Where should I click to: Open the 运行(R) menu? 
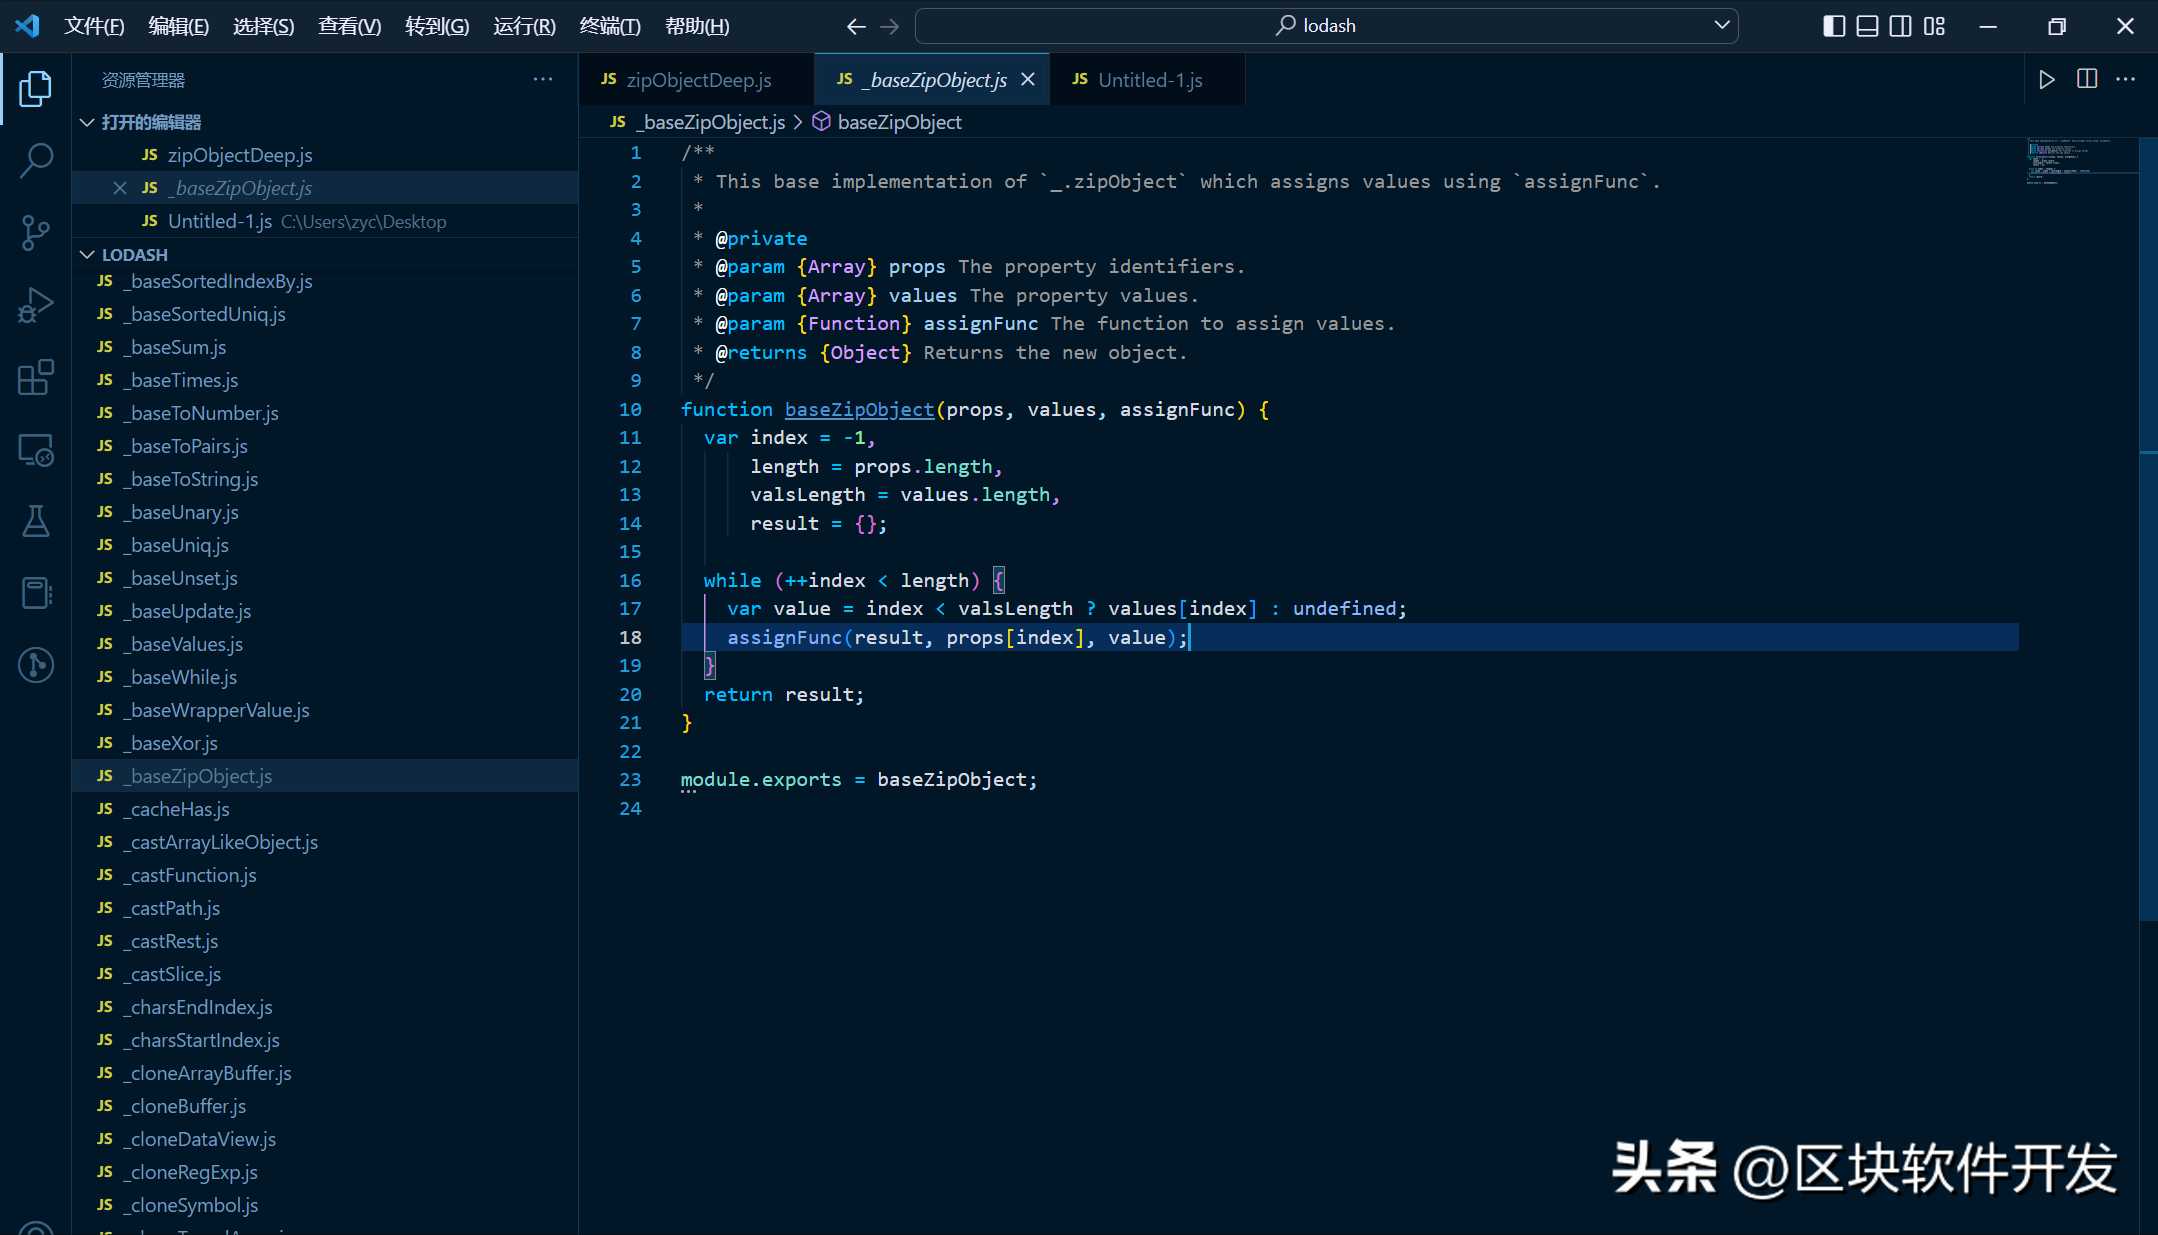[x=524, y=26]
